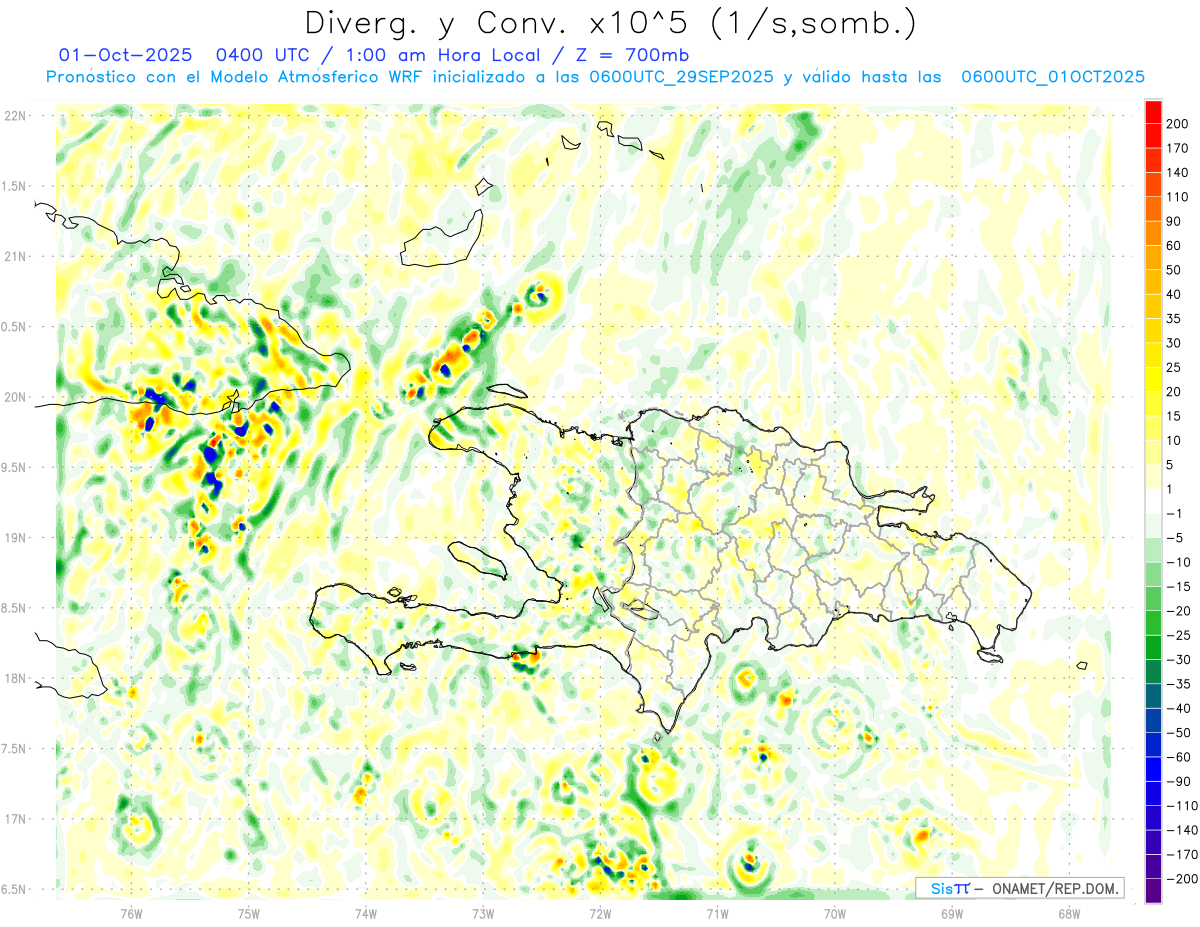This screenshot has height=927, width=1200.
Task: Click the red swatch above 200 on the color bar
Action: pos(1153,112)
